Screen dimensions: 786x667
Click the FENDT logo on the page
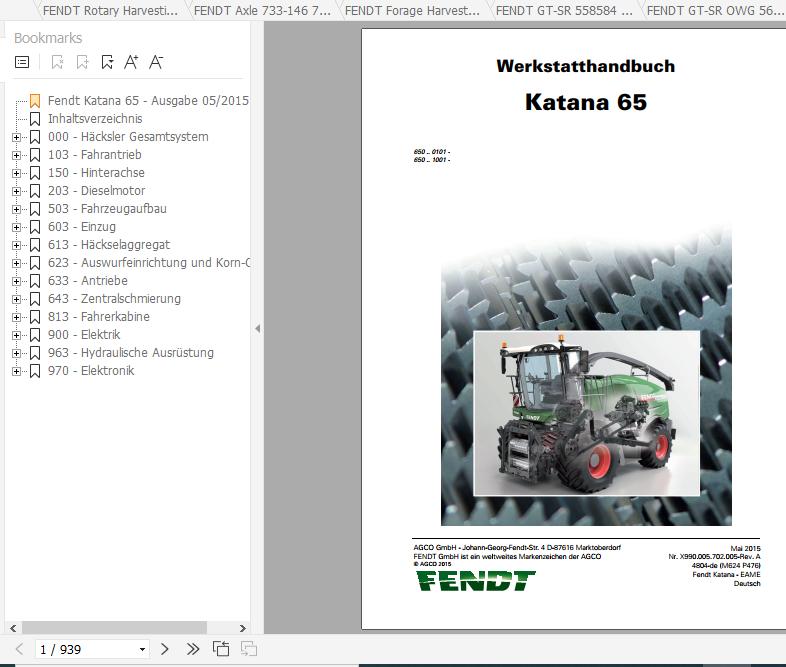coord(476,581)
